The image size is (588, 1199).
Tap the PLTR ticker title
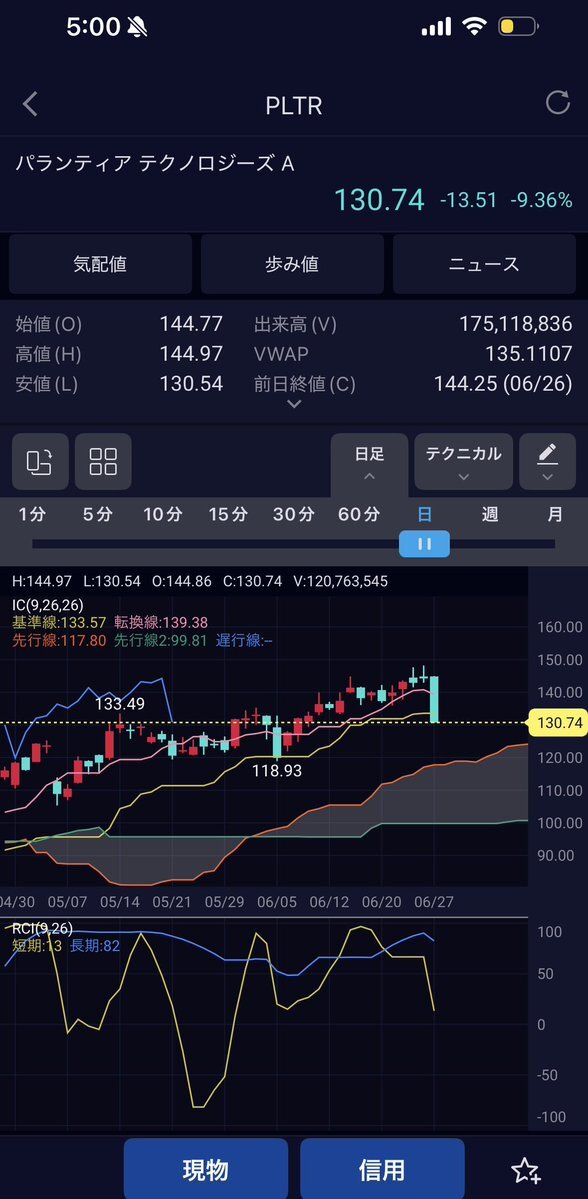click(294, 105)
